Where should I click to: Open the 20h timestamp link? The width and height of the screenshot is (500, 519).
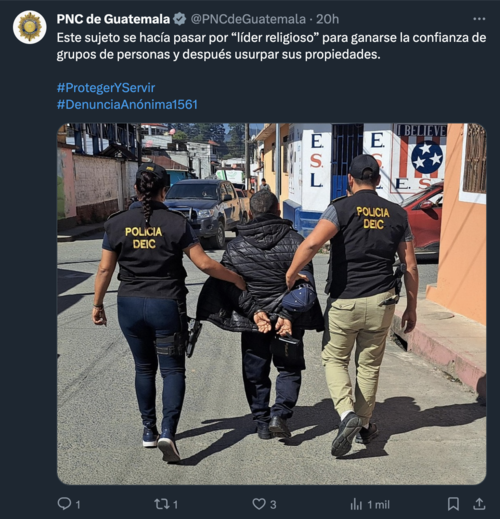[327, 19]
